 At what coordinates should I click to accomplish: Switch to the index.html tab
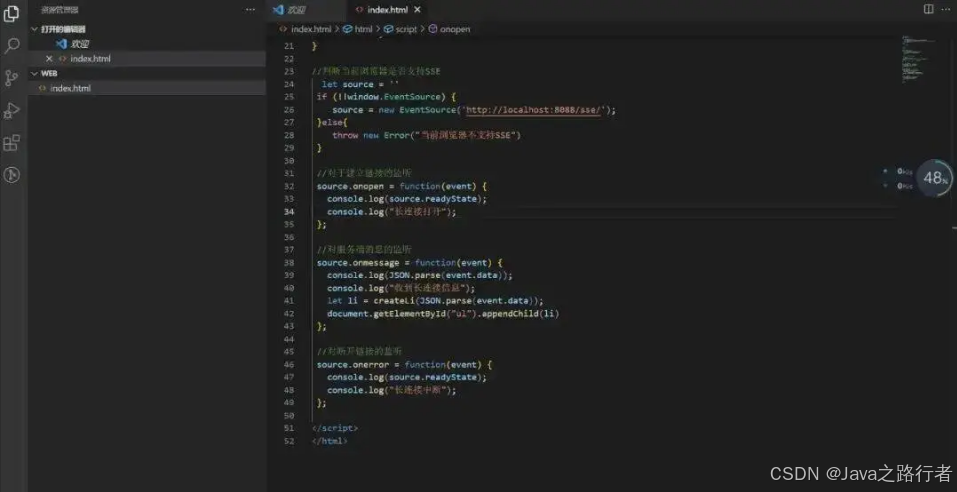[388, 10]
